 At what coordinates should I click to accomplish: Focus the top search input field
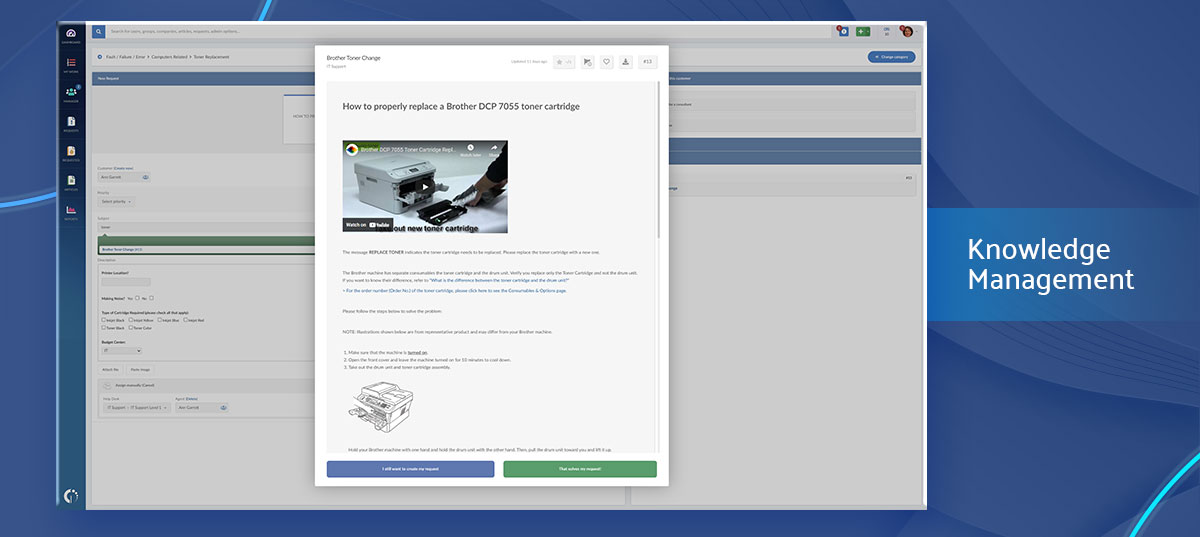coord(468,32)
